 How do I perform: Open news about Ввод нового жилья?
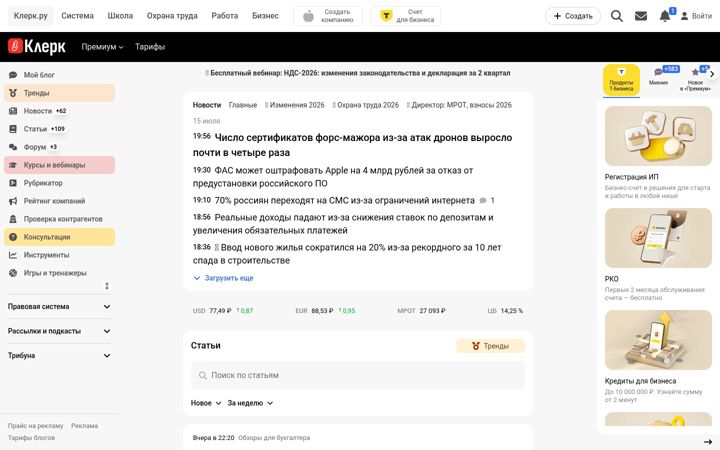[348, 254]
